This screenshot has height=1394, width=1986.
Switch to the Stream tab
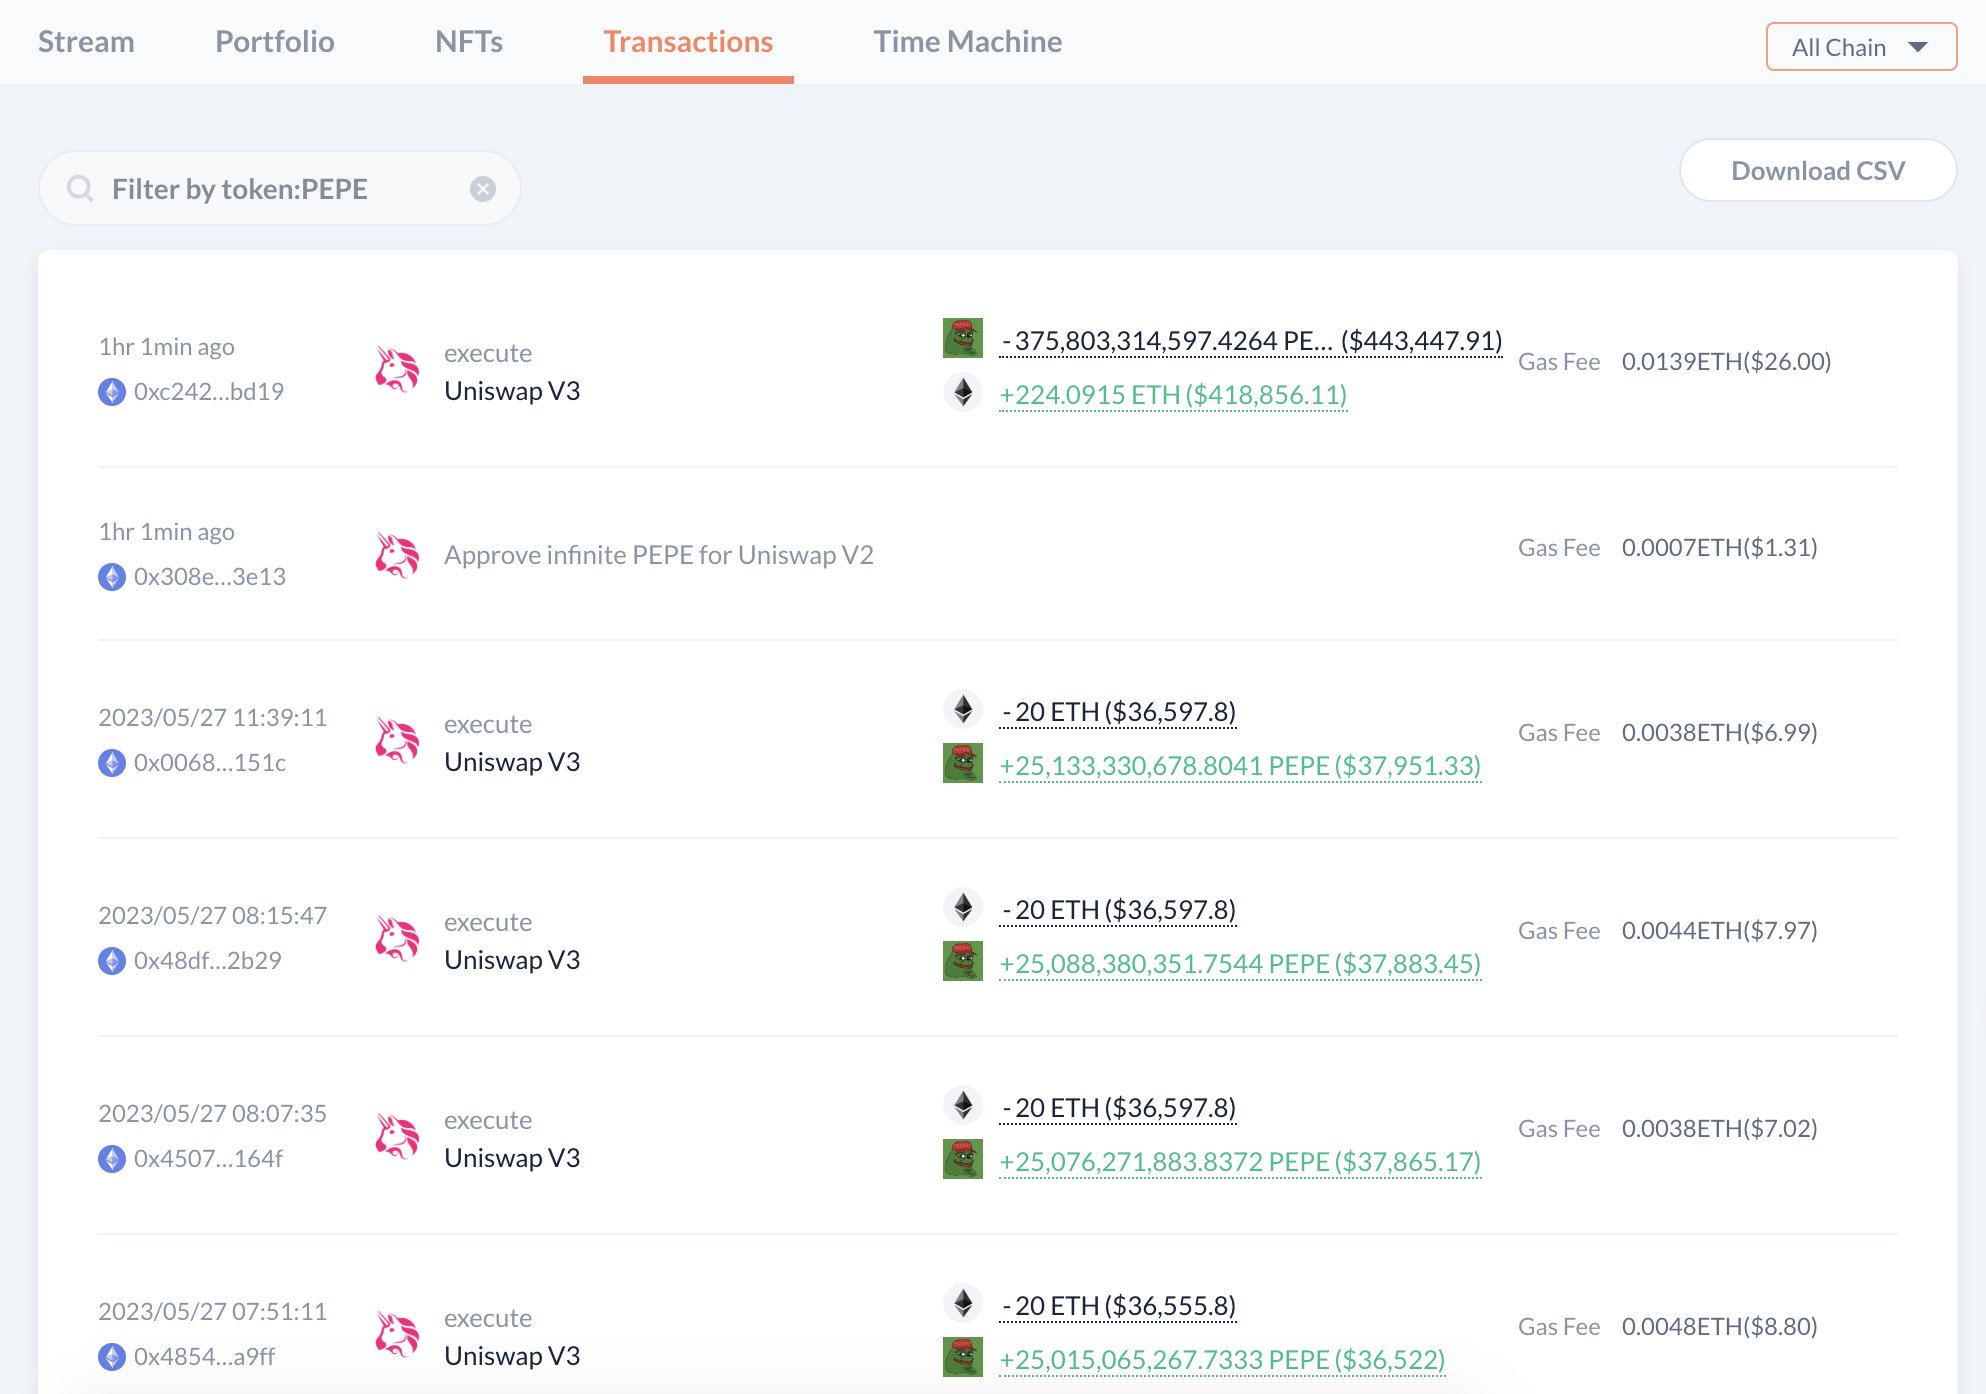pyautogui.click(x=86, y=41)
